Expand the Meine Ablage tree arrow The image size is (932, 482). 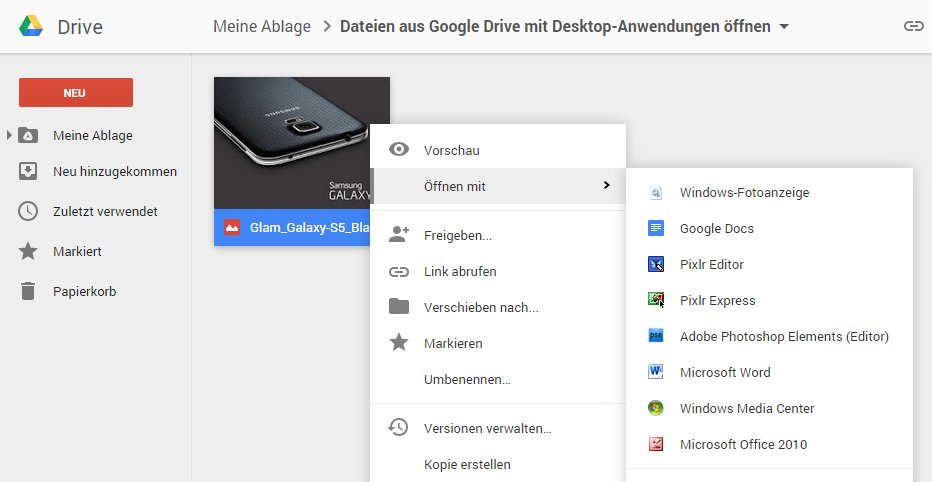pos(9,136)
